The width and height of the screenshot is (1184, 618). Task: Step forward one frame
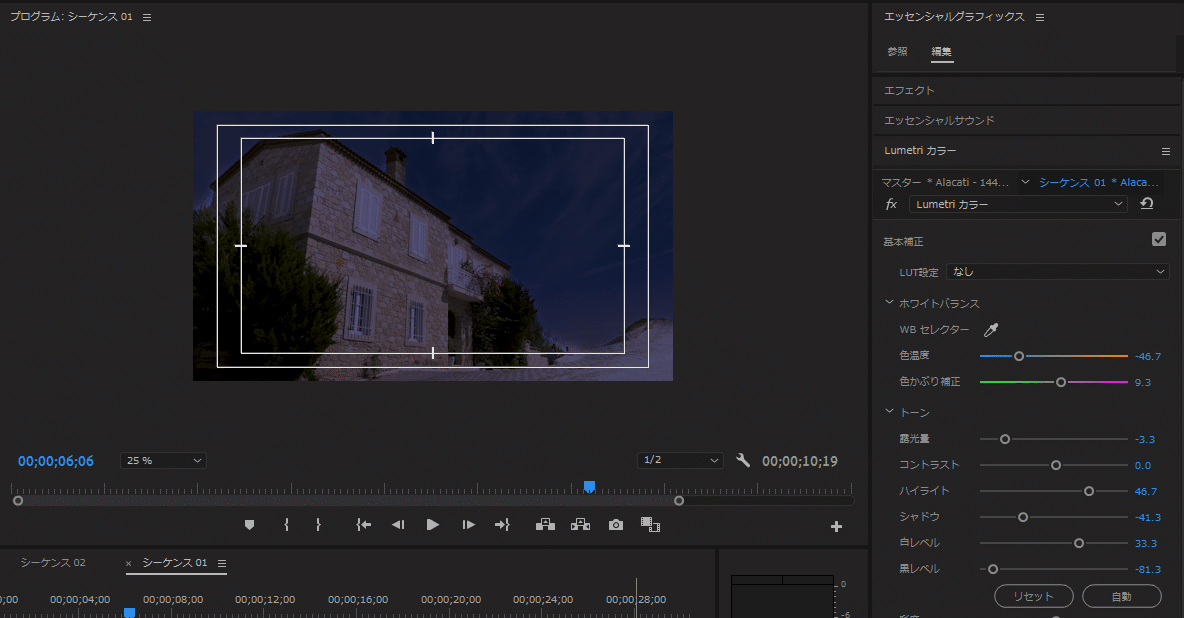[x=468, y=524]
